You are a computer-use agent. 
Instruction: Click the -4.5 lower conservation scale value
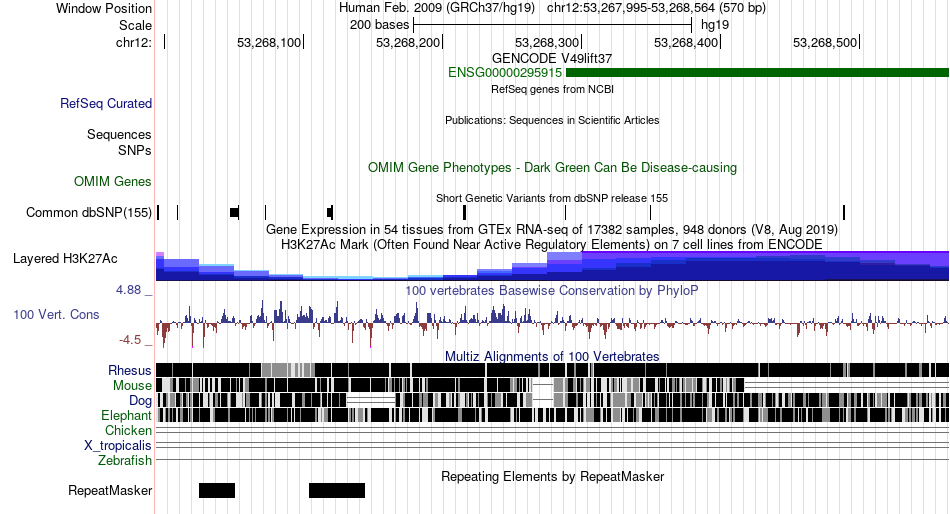pyautogui.click(x=130, y=340)
